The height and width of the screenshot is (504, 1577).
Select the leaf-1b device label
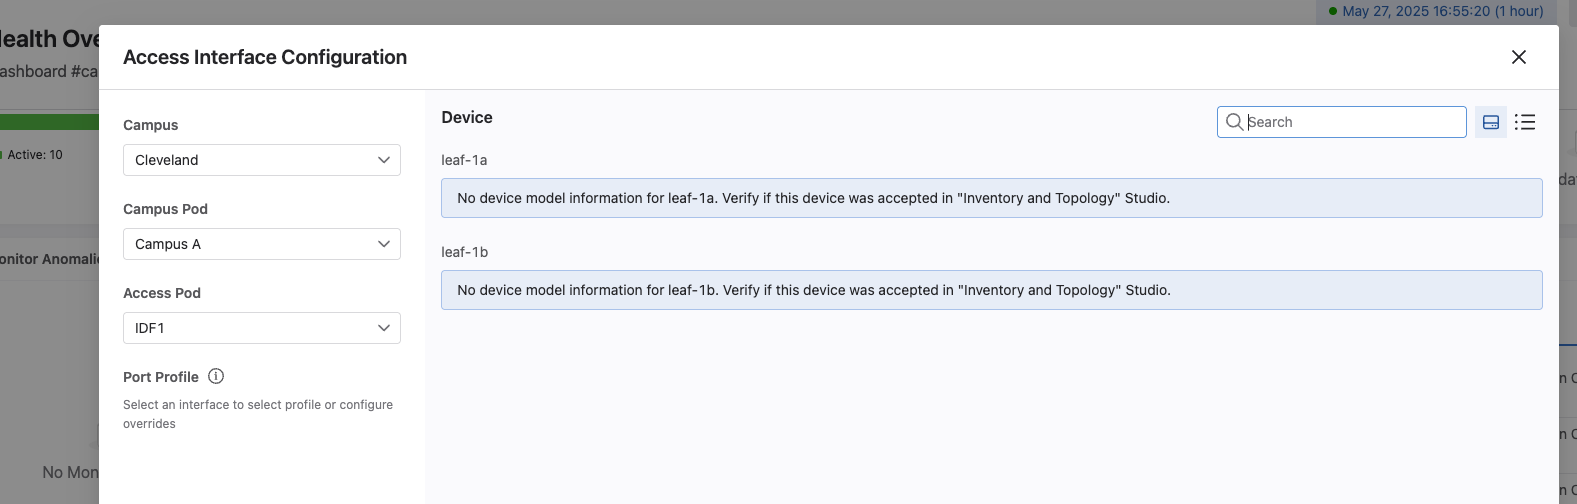tap(464, 252)
